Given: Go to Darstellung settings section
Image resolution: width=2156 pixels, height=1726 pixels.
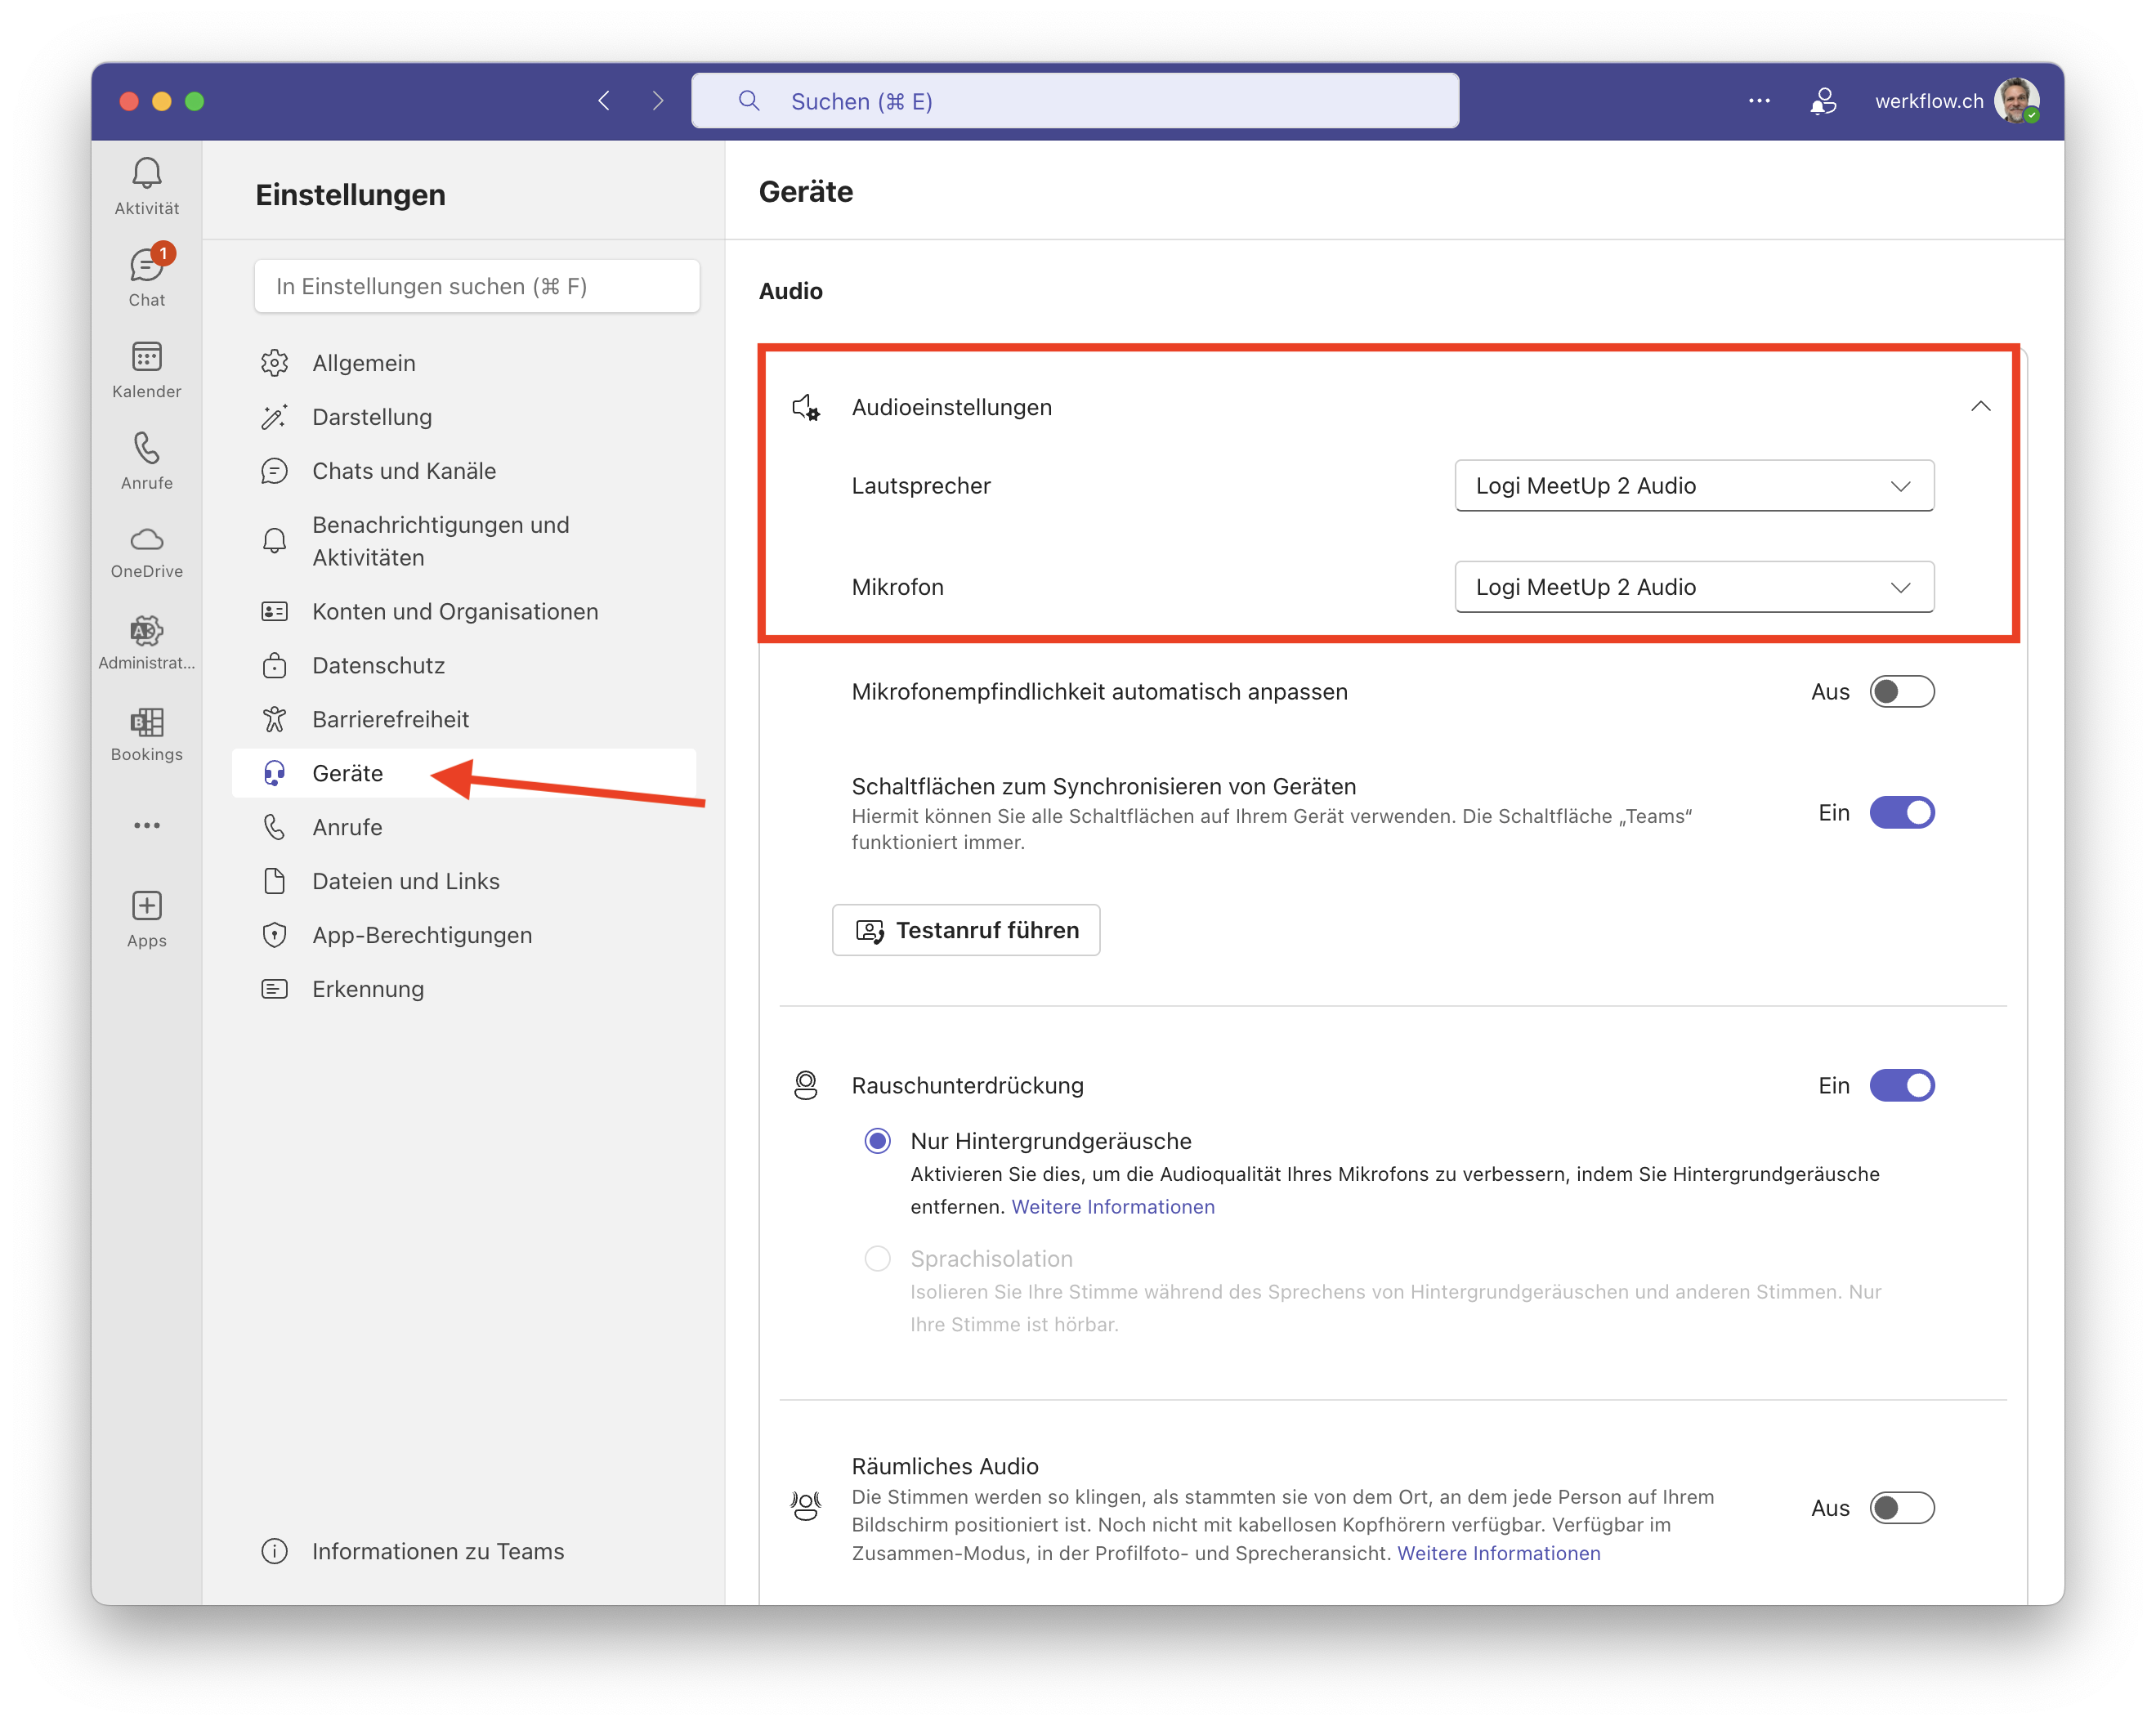Looking at the screenshot, I should point(372,417).
